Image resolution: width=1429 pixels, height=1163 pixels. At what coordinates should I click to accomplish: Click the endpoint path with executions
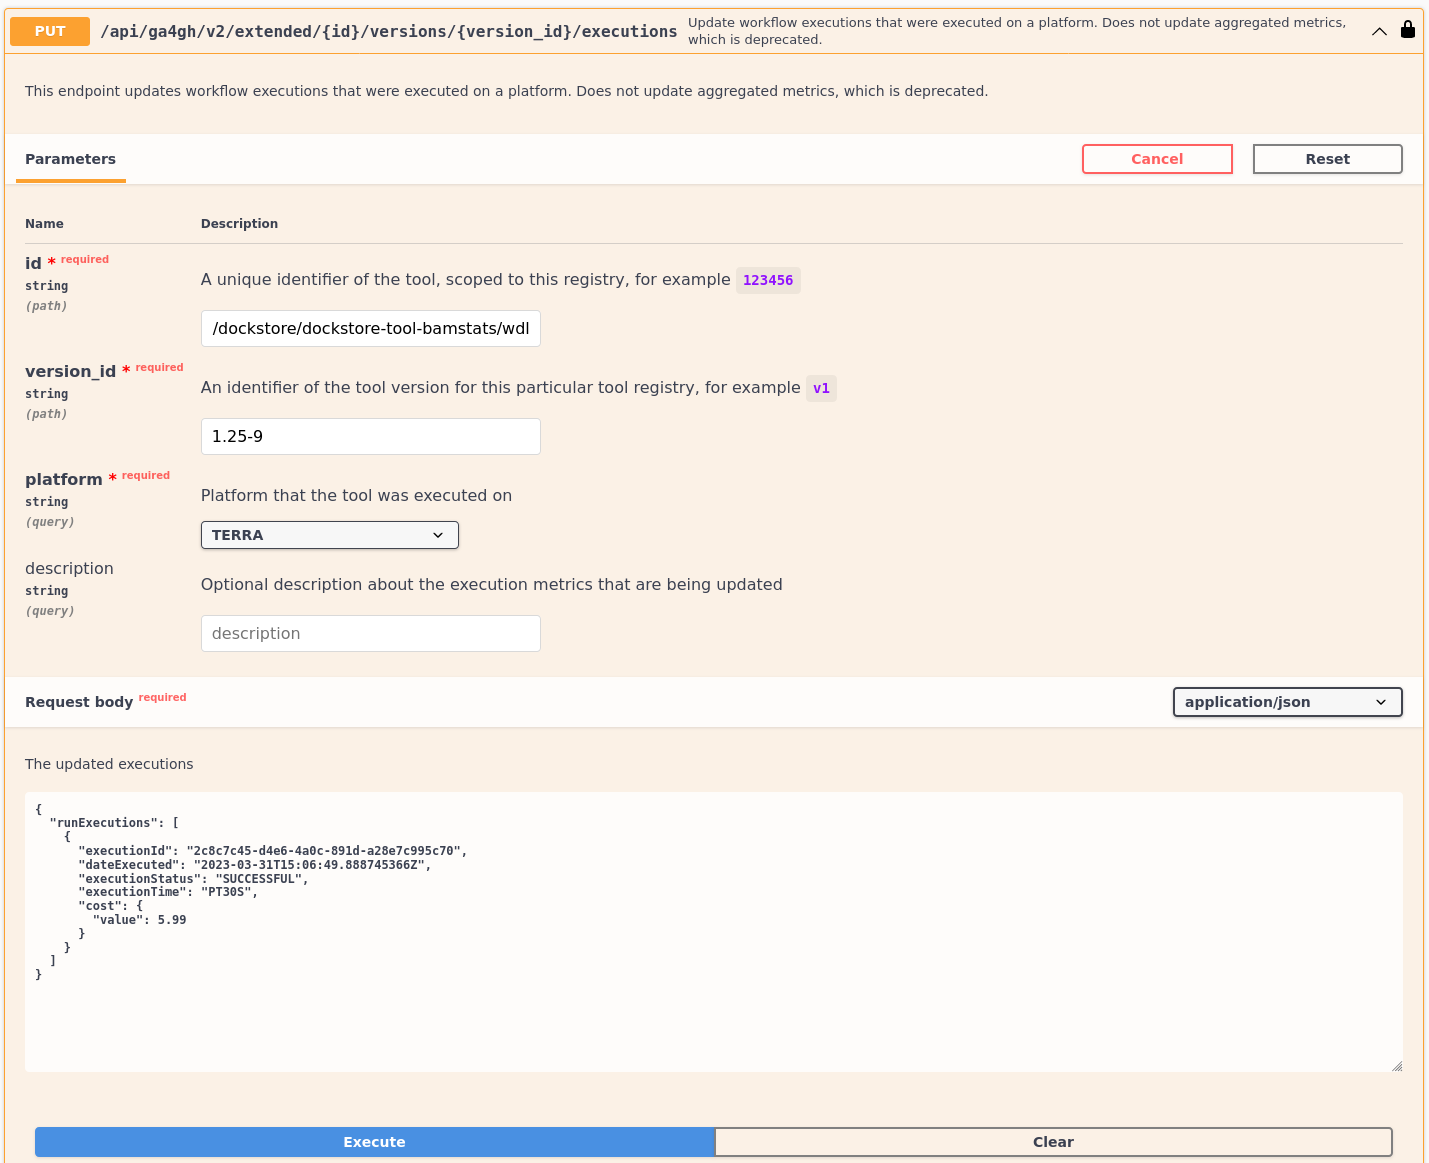[388, 31]
